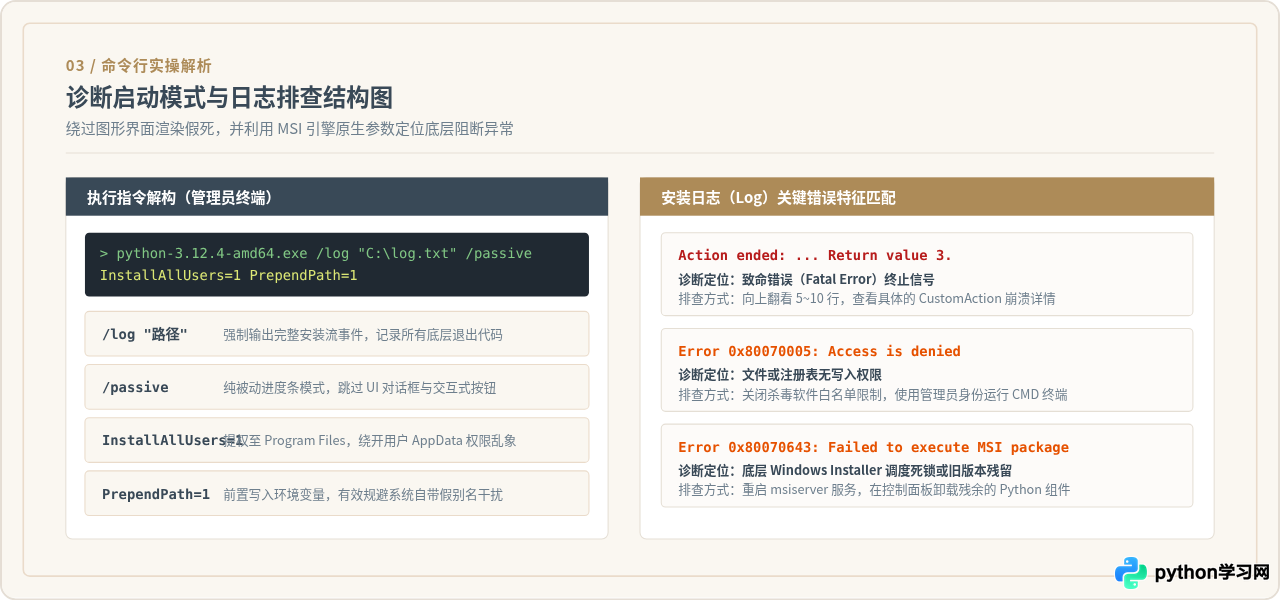This screenshot has height=600, width=1280.
Task: Click the description "前置写入环境变量"
Action: point(363,494)
